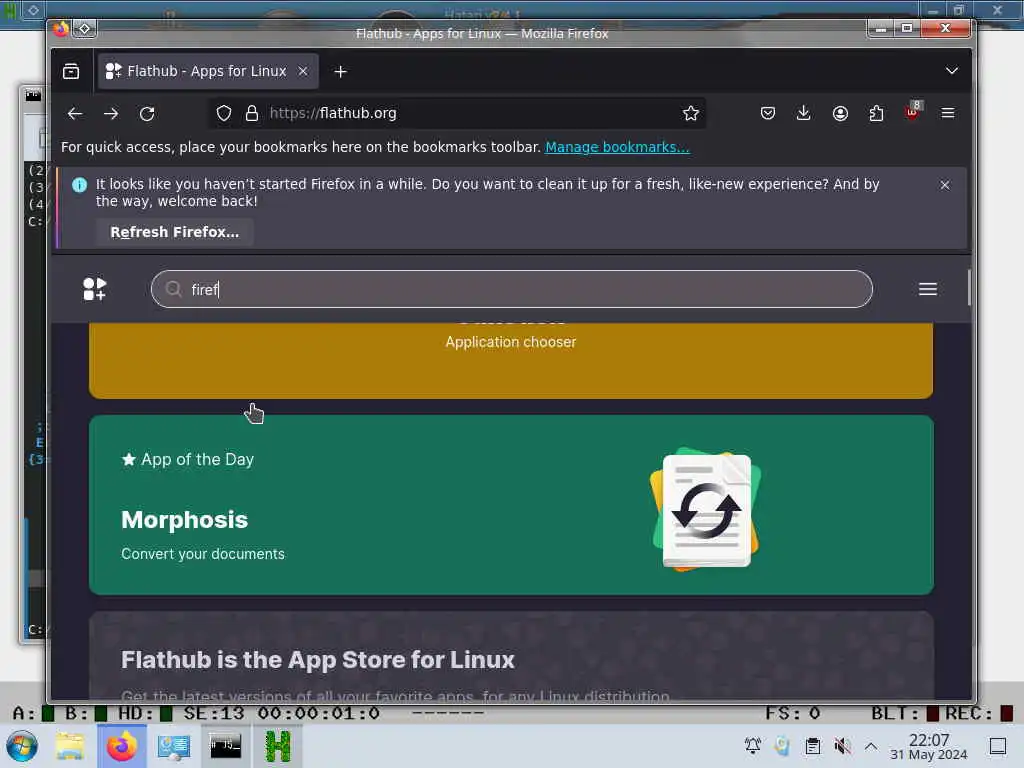
Task: Close the Flathub - Apps for Linux tab
Action: pyautogui.click(x=303, y=71)
